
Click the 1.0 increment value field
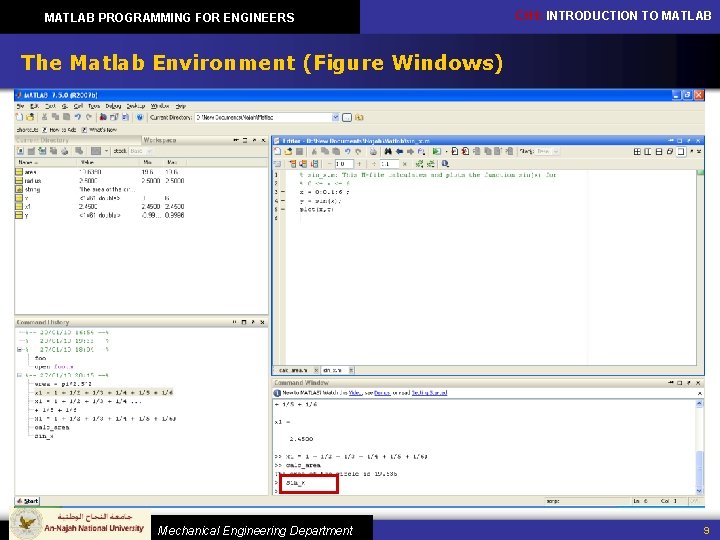[344, 164]
